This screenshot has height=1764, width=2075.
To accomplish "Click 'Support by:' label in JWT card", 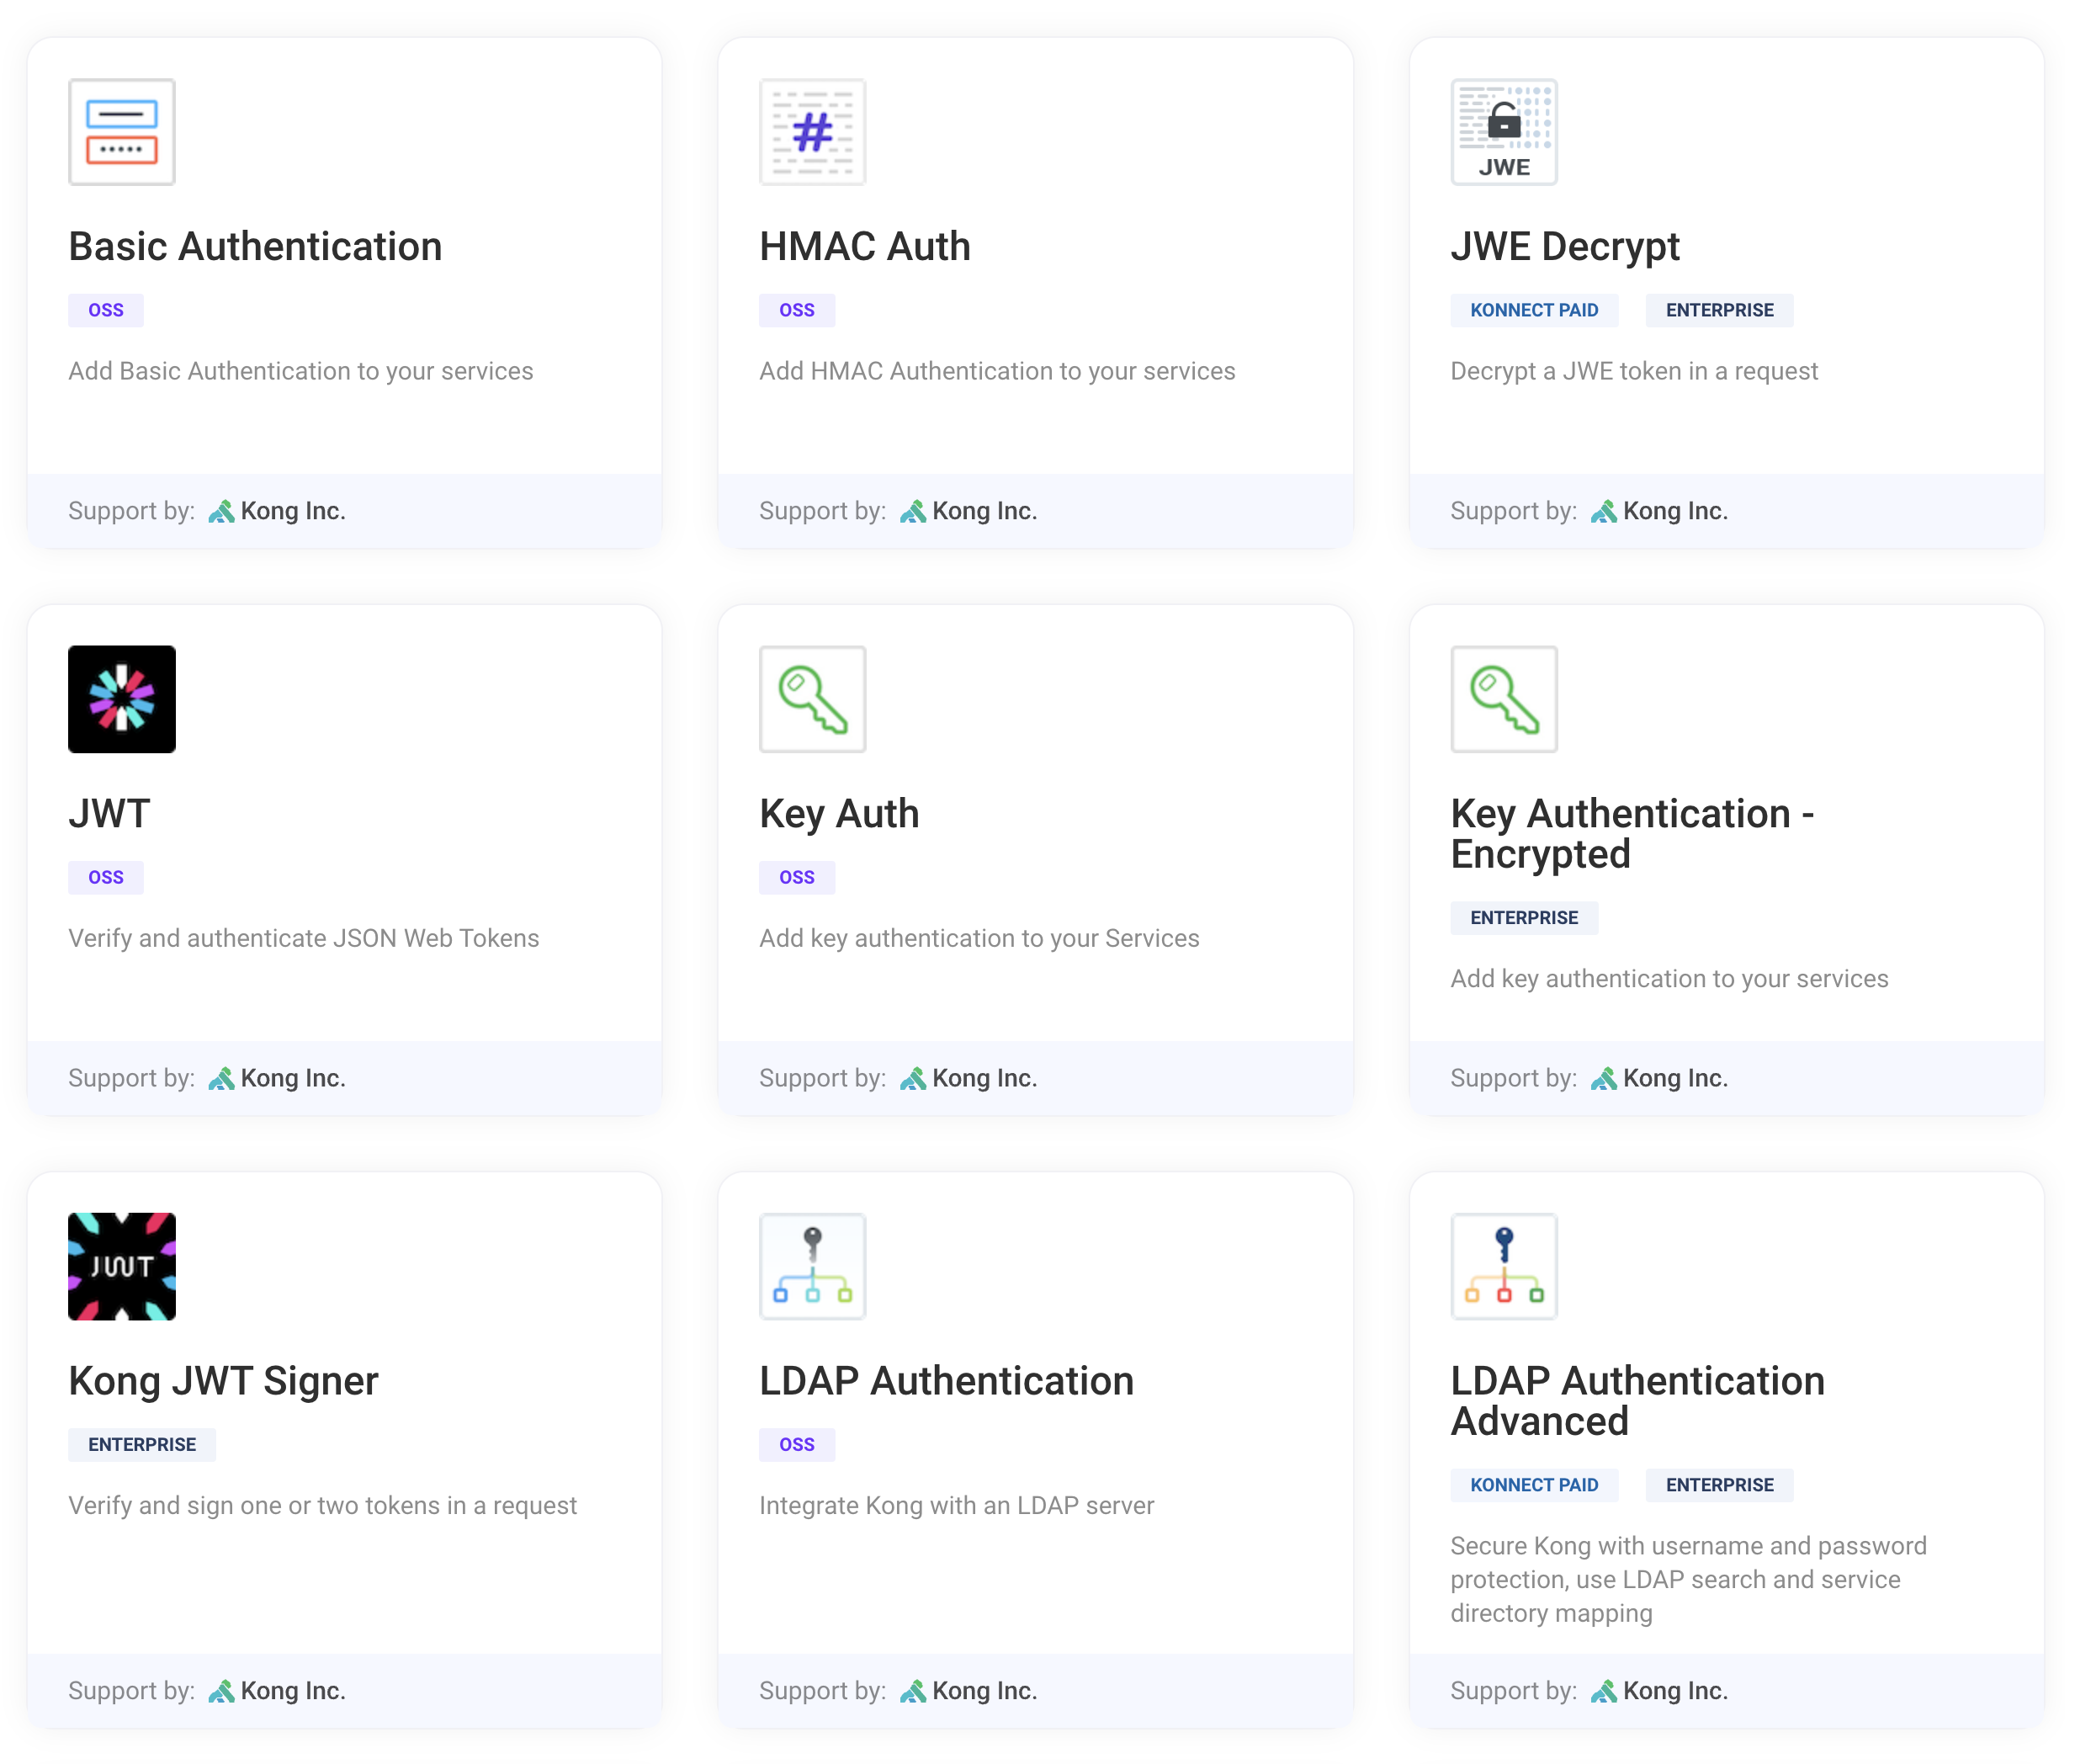I will point(131,1078).
